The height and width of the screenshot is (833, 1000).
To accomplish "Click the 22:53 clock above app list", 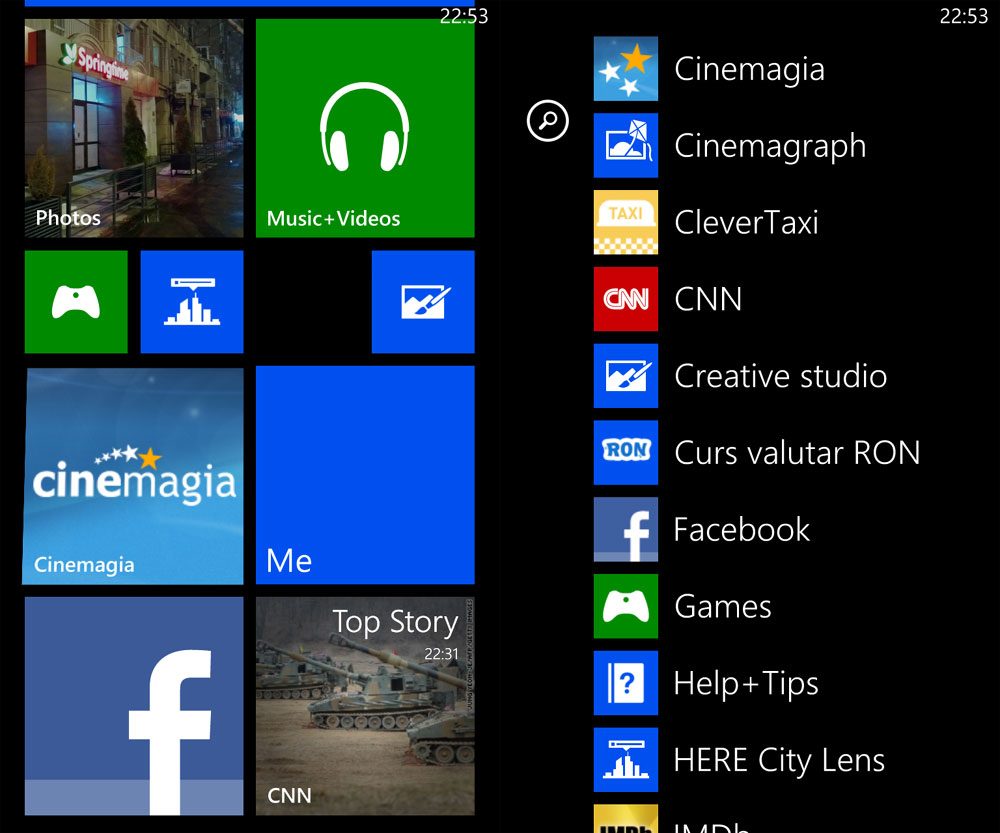I will pos(964,16).
